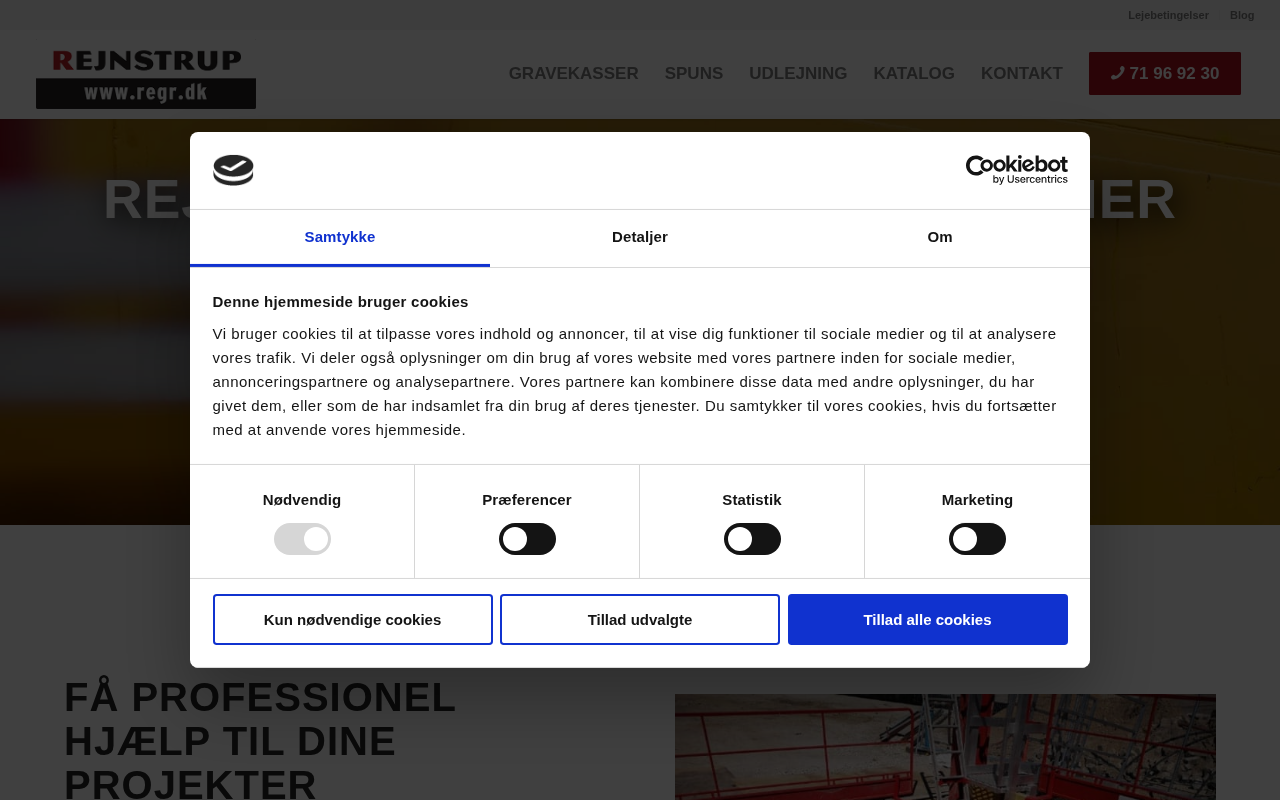Call via the 71 96 92 30 button
Viewport: 1280px width, 800px height.
1165,74
